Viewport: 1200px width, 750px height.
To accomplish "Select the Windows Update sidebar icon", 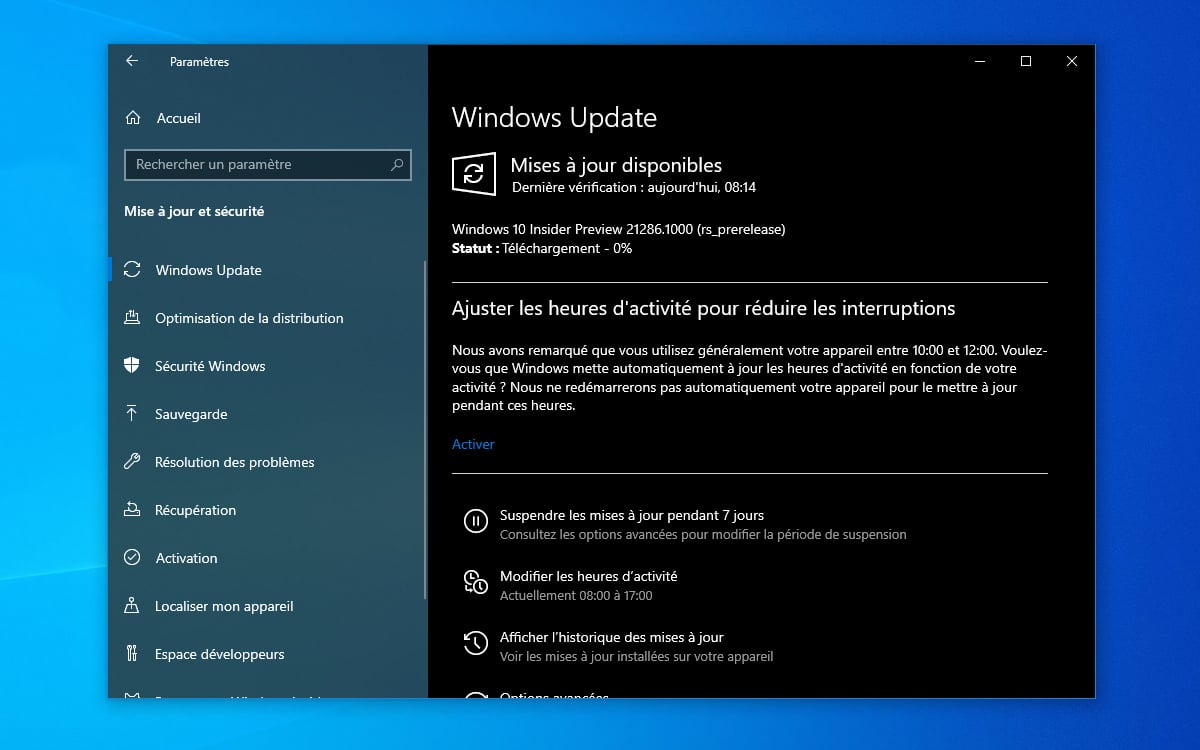I will (x=134, y=270).
